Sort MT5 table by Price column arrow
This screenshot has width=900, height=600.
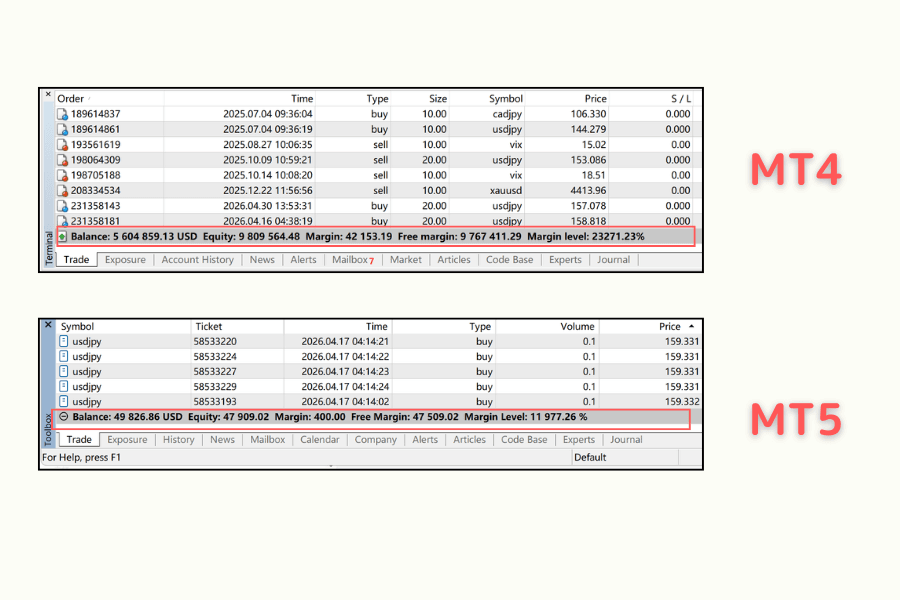click(x=692, y=326)
